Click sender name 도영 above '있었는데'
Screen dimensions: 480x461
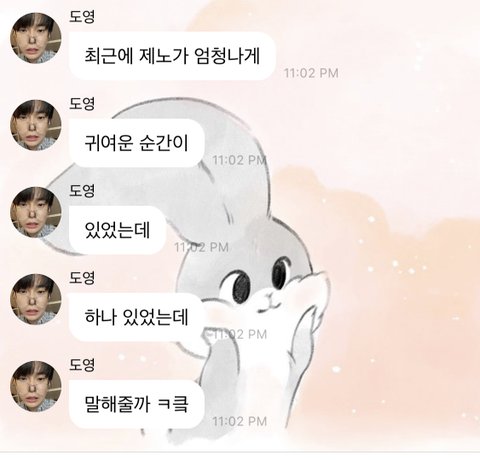[82, 190]
